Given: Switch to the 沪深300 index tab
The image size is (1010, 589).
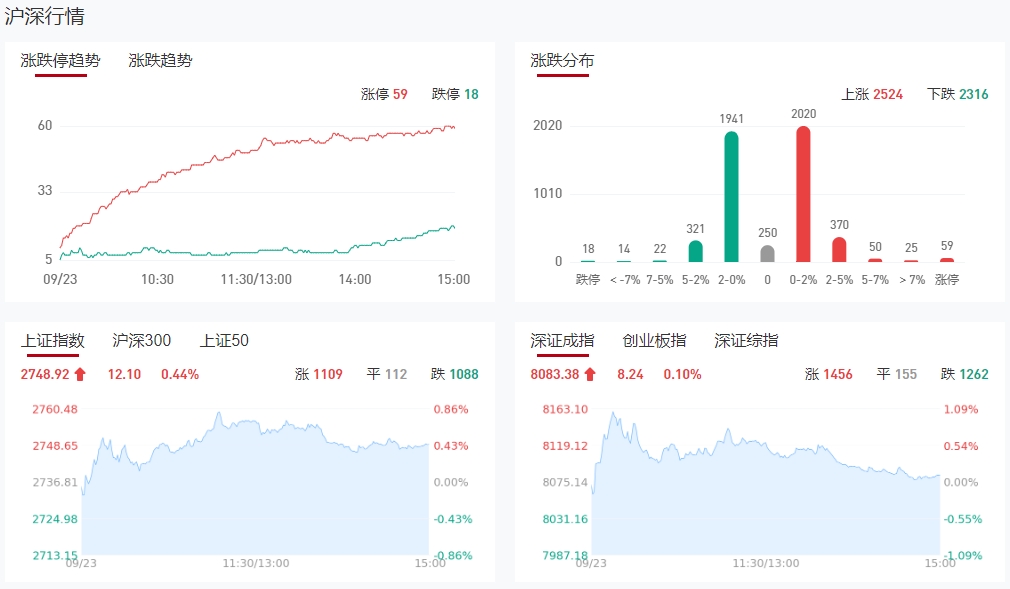Looking at the screenshot, I should (x=142, y=340).
